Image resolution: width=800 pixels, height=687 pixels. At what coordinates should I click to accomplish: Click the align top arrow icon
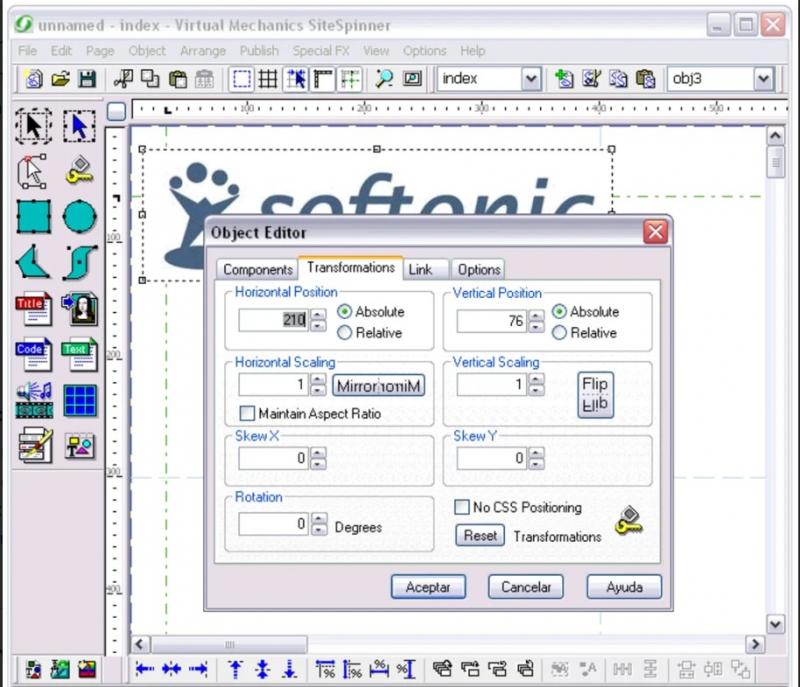point(235,669)
